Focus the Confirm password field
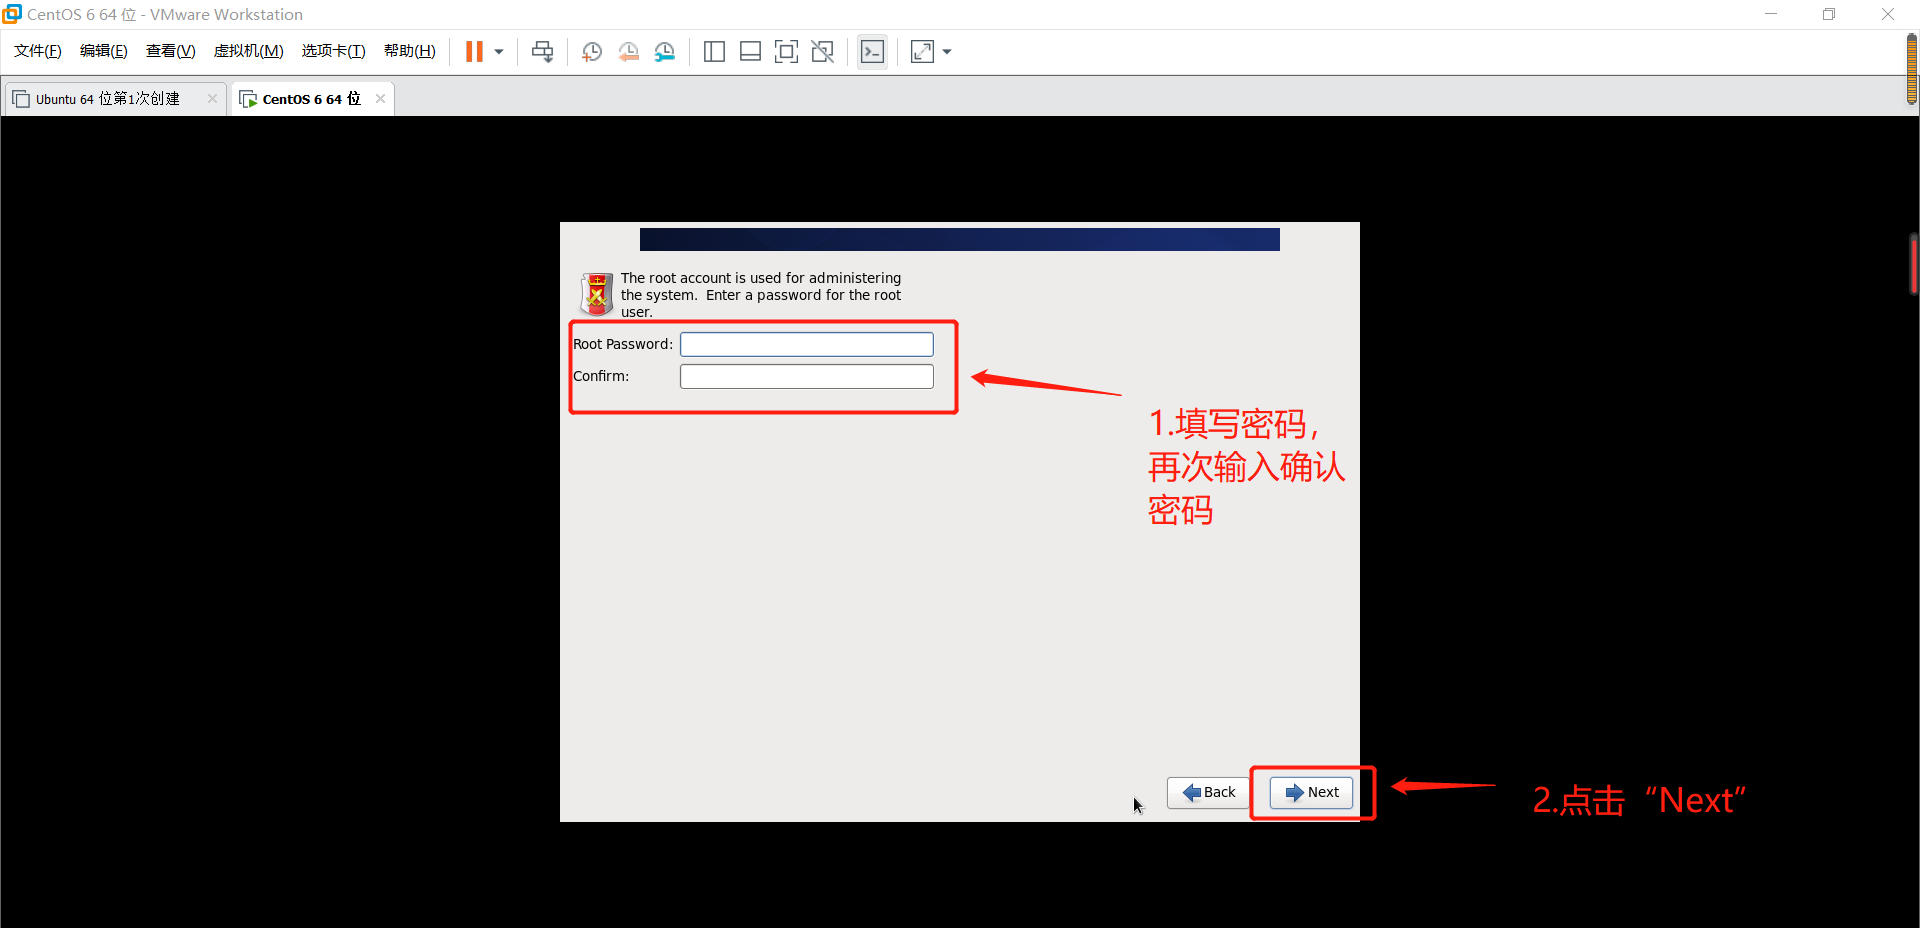 pyautogui.click(x=807, y=376)
